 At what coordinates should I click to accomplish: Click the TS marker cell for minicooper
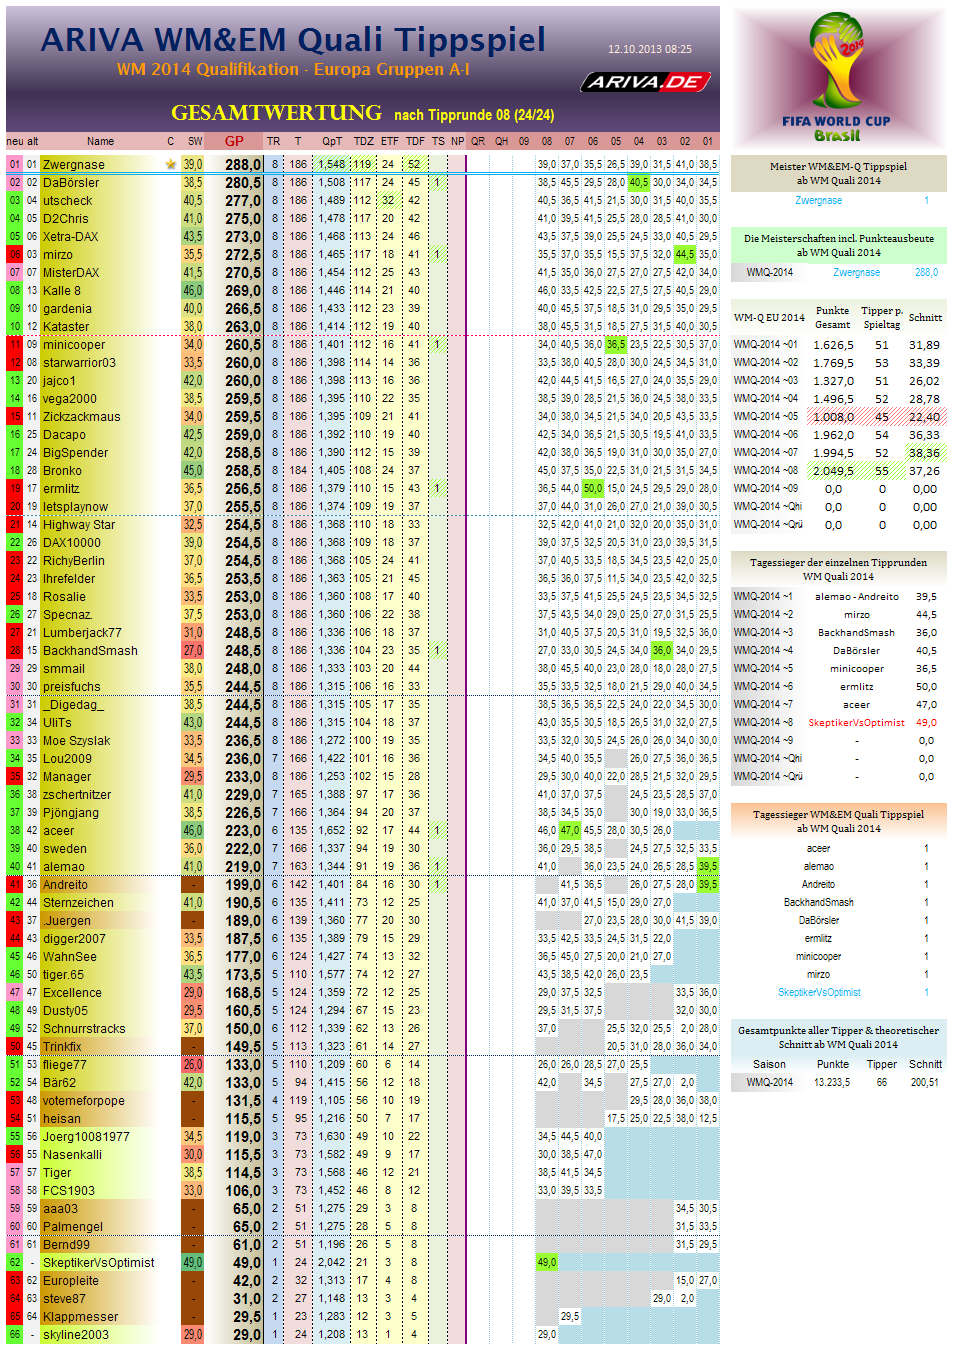coord(437,344)
